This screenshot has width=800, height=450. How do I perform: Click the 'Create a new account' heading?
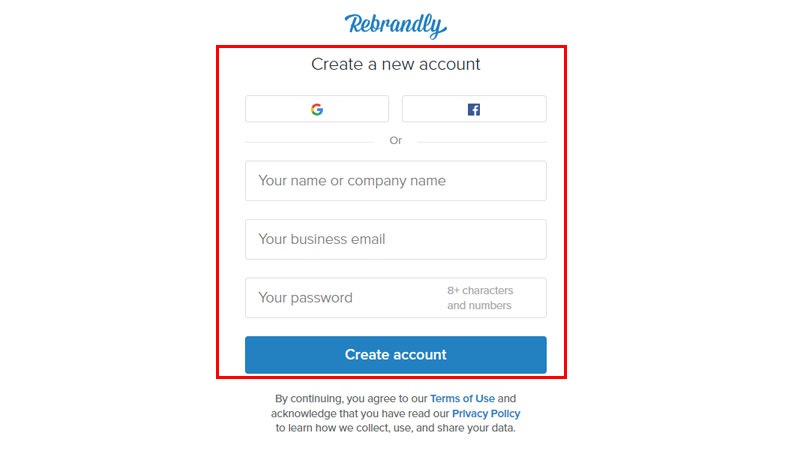pos(396,64)
